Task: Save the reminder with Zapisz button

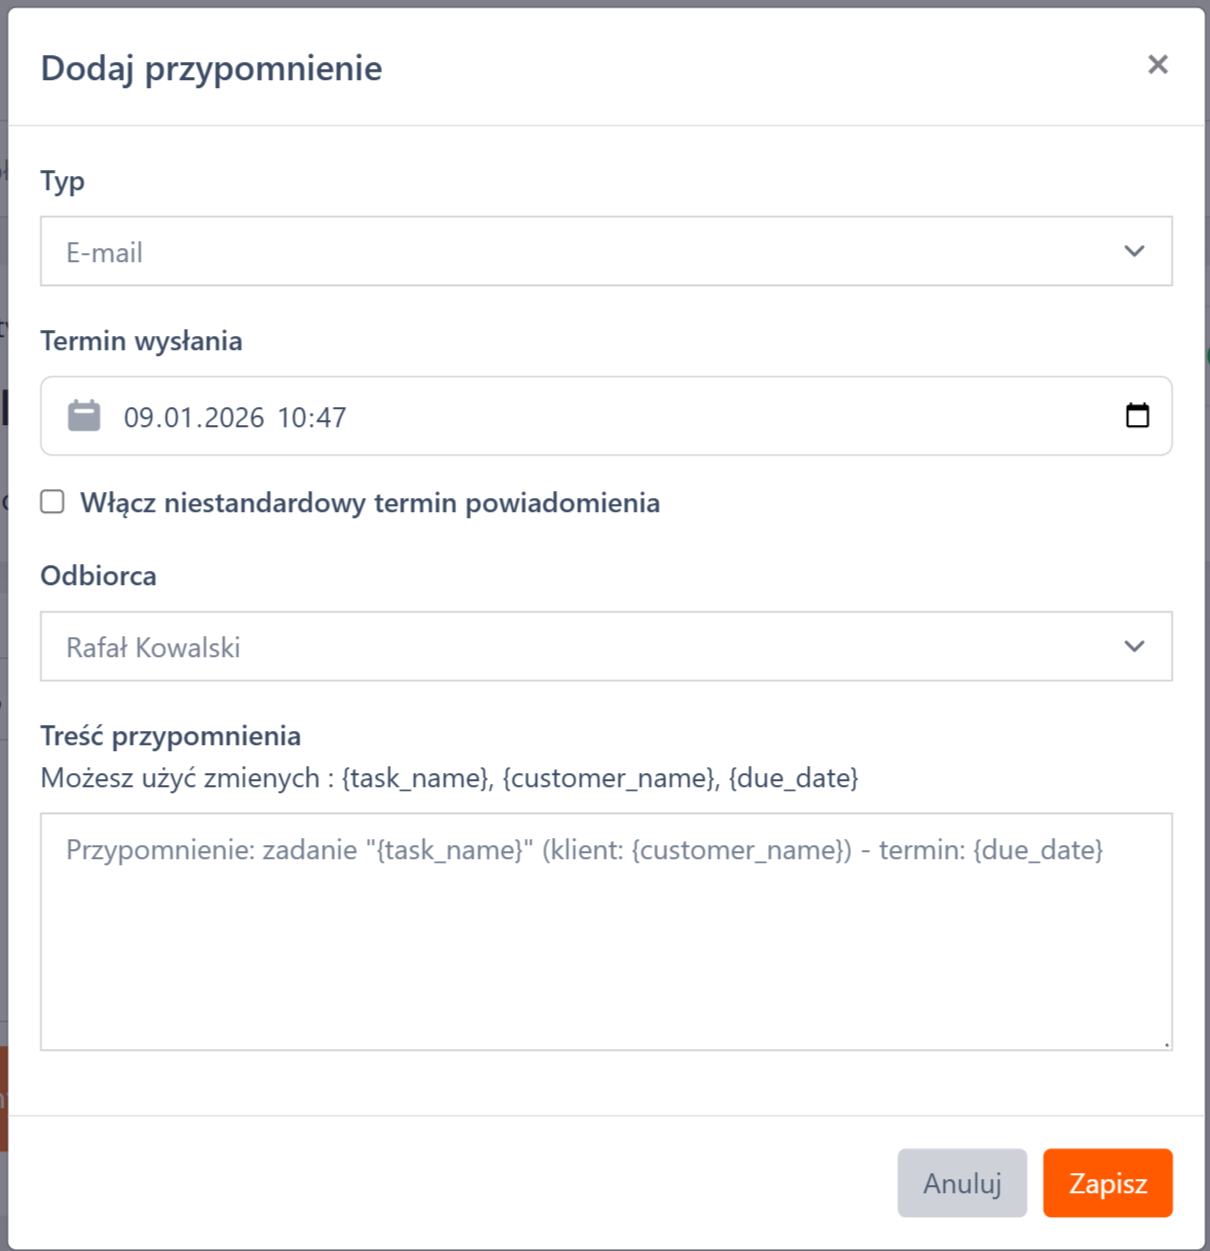Action: [x=1107, y=1183]
